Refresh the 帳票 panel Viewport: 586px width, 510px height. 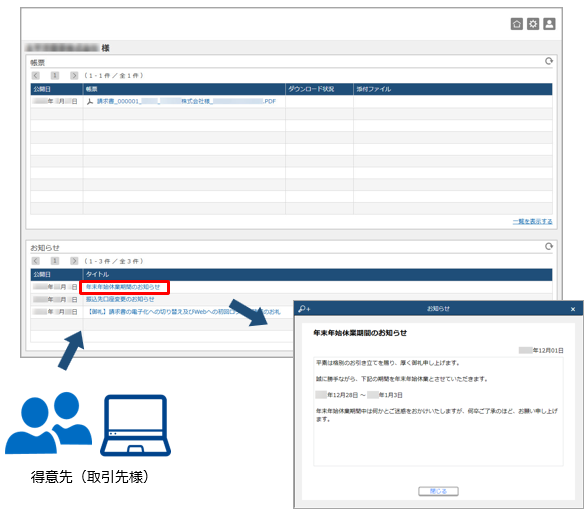pyautogui.click(x=548, y=61)
